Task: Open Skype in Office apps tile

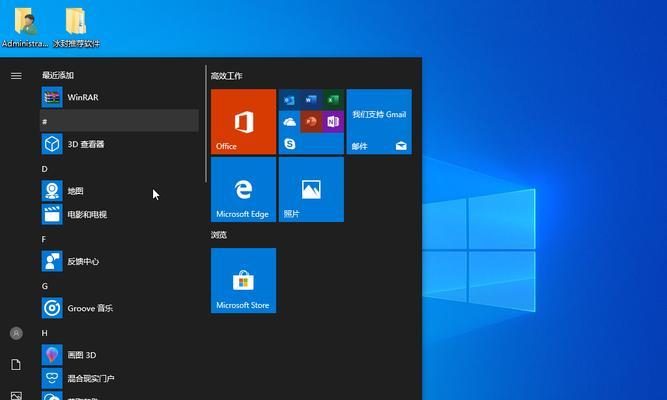Action: pos(289,144)
